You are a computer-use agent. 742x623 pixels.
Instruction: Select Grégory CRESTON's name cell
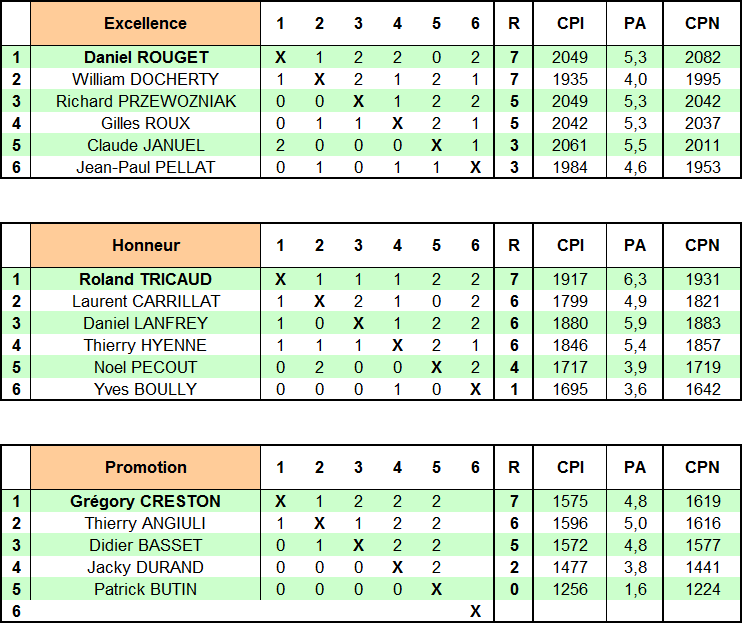click(x=145, y=501)
